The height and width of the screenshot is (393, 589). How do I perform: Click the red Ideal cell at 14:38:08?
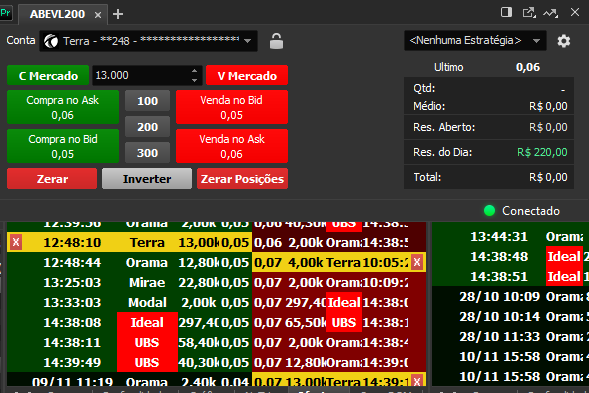(x=147, y=322)
